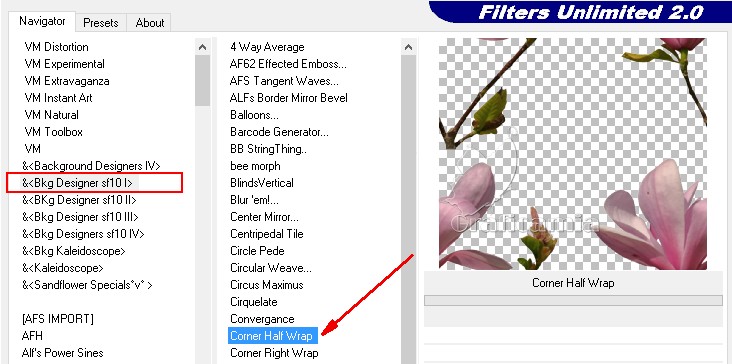The image size is (732, 364).
Task: Click the progress bar under Corner Half Wrap
Action: (x=573, y=300)
